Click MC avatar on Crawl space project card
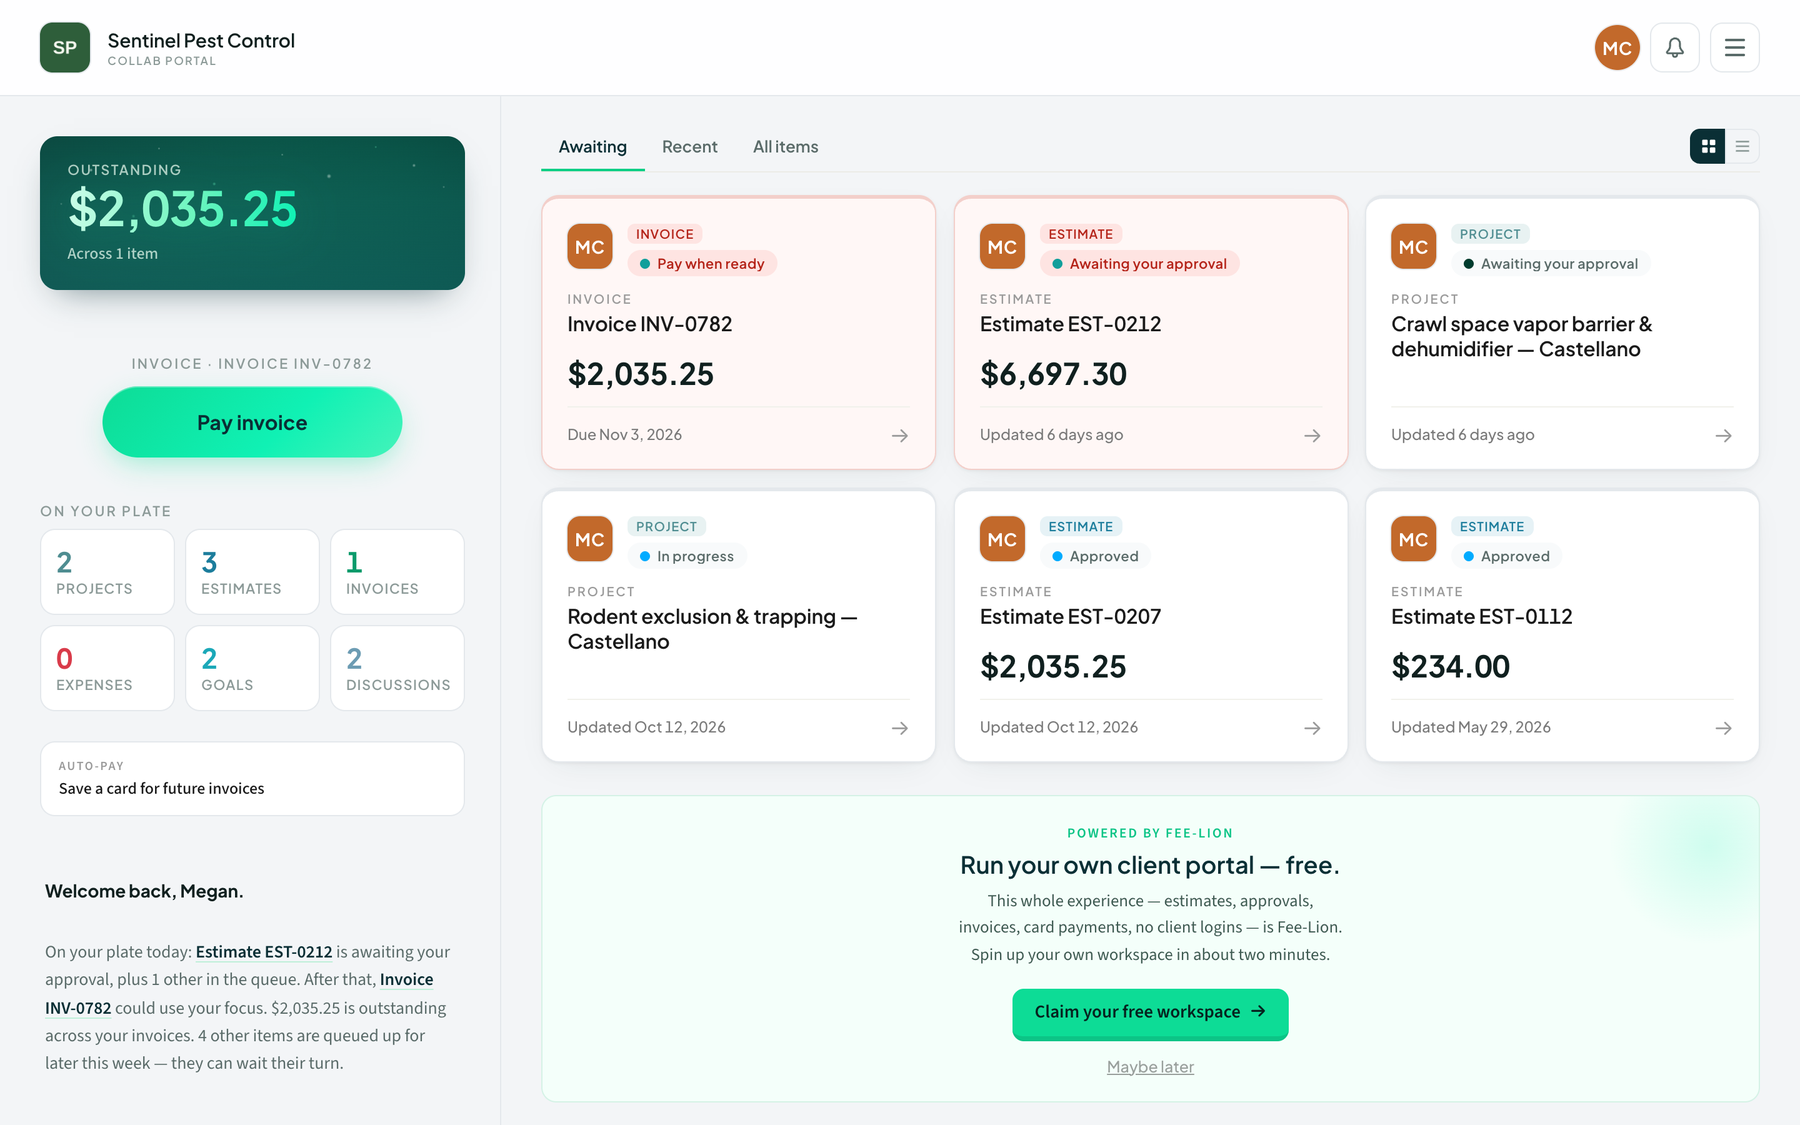1800x1125 pixels. [1413, 246]
